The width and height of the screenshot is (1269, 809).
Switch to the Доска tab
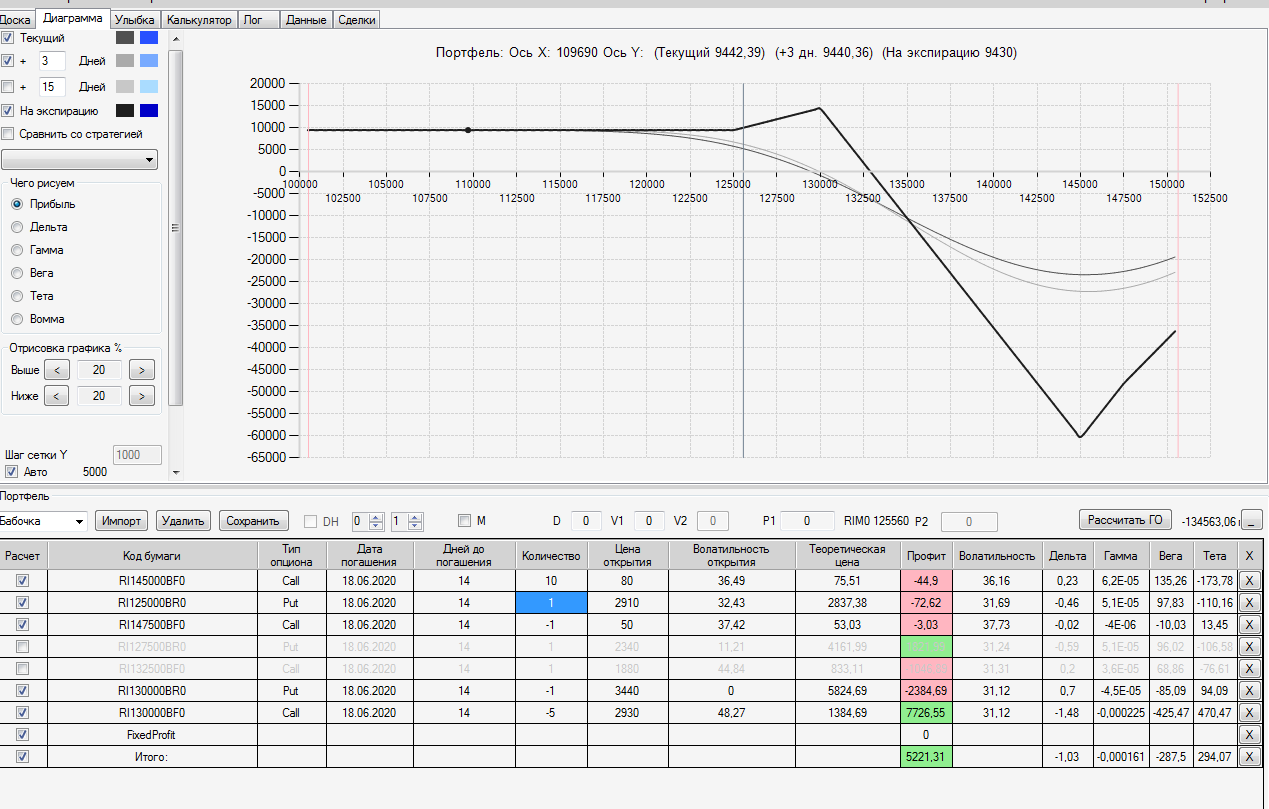click(x=15, y=19)
